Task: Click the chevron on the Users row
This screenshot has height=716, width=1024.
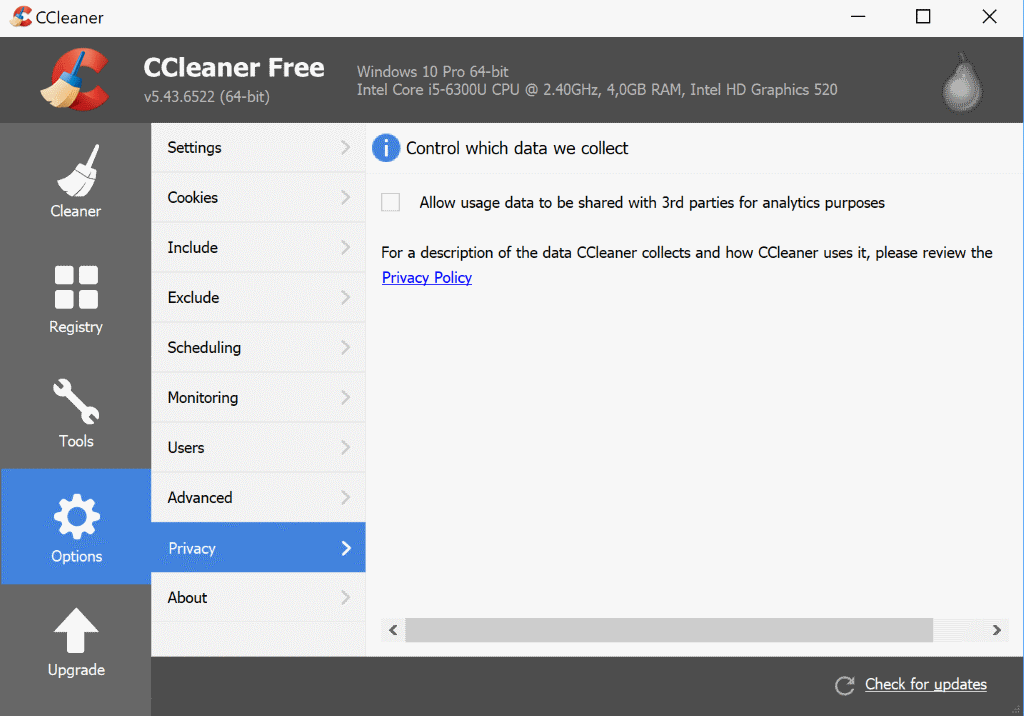Action: 345,448
